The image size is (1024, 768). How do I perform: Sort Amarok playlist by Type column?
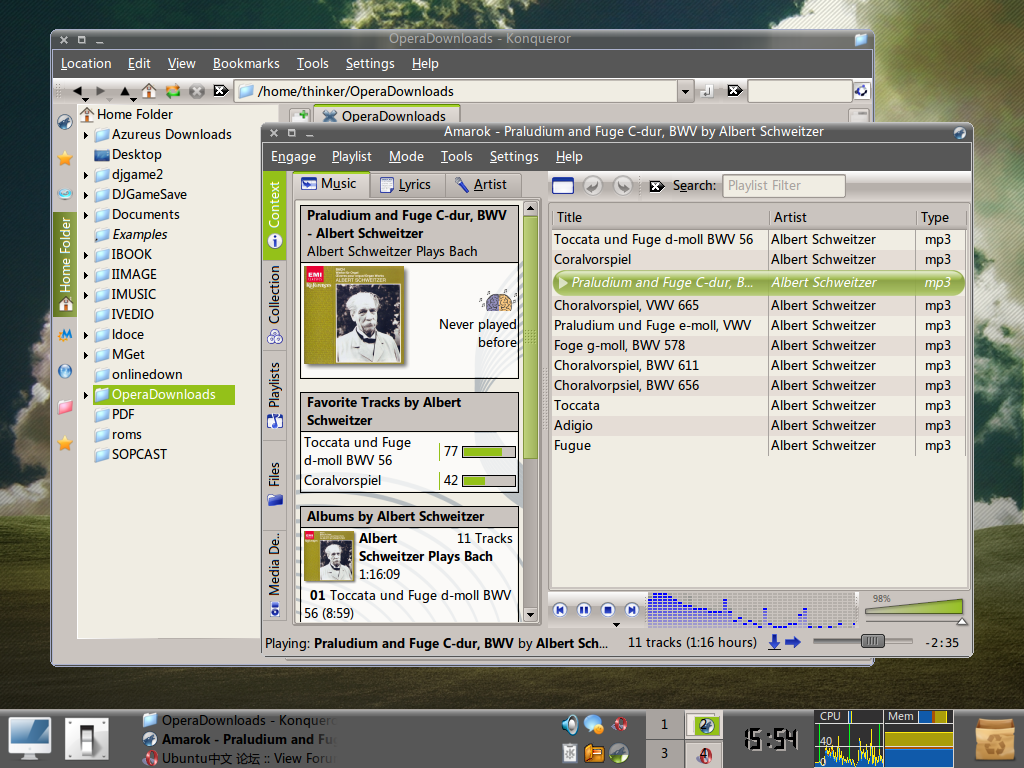pos(940,217)
